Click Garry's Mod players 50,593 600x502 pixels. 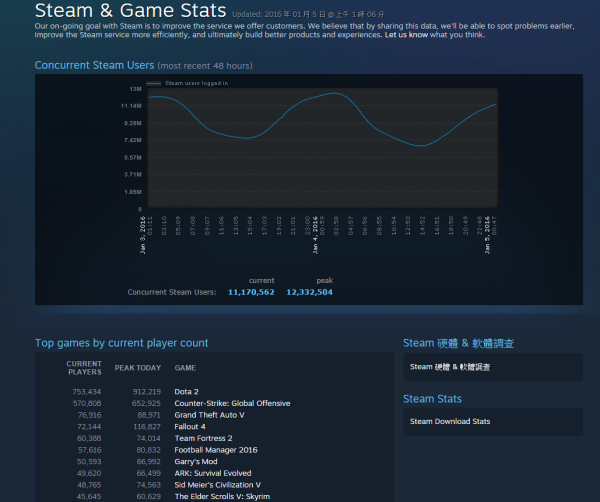pyautogui.click(x=89, y=462)
